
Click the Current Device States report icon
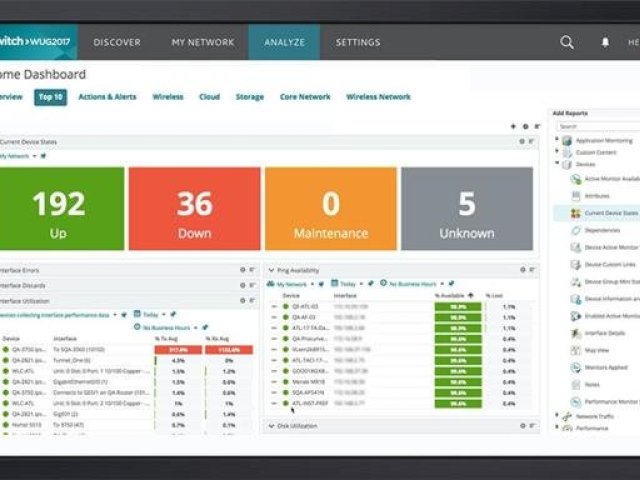576,213
